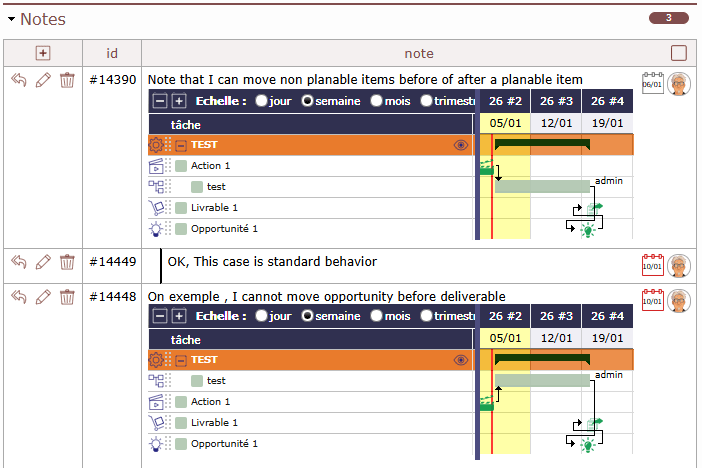Edit note #14449 with pencil icon
Image resolution: width=702 pixels, height=468 pixels.
point(43,262)
